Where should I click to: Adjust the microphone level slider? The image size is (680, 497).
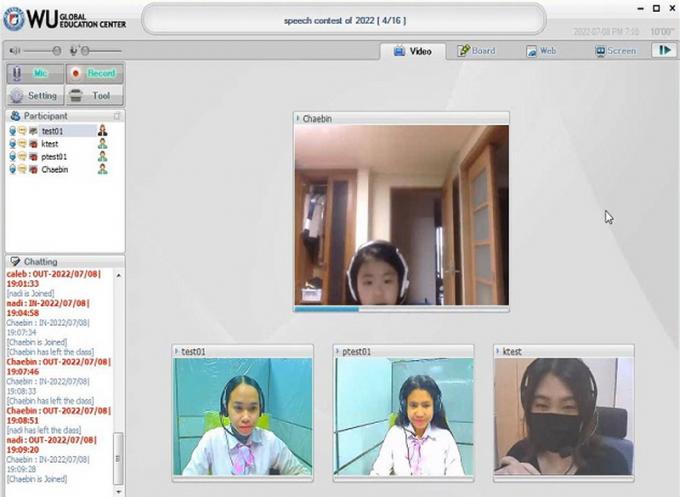click(x=86, y=50)
